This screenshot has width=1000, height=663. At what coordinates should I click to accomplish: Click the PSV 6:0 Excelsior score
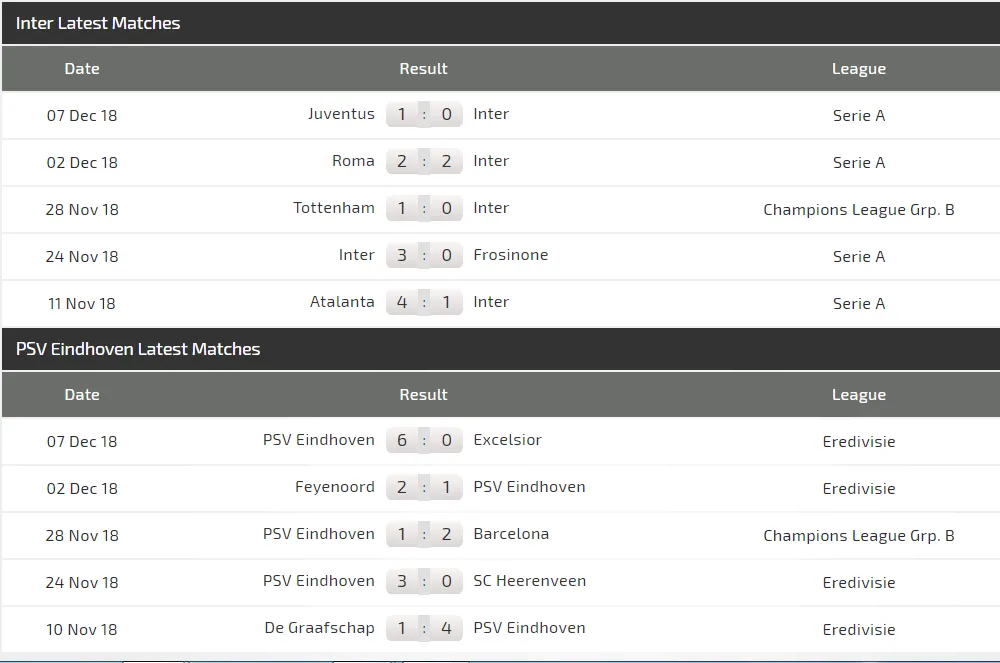pyautogui.click(x=424, y=440)
